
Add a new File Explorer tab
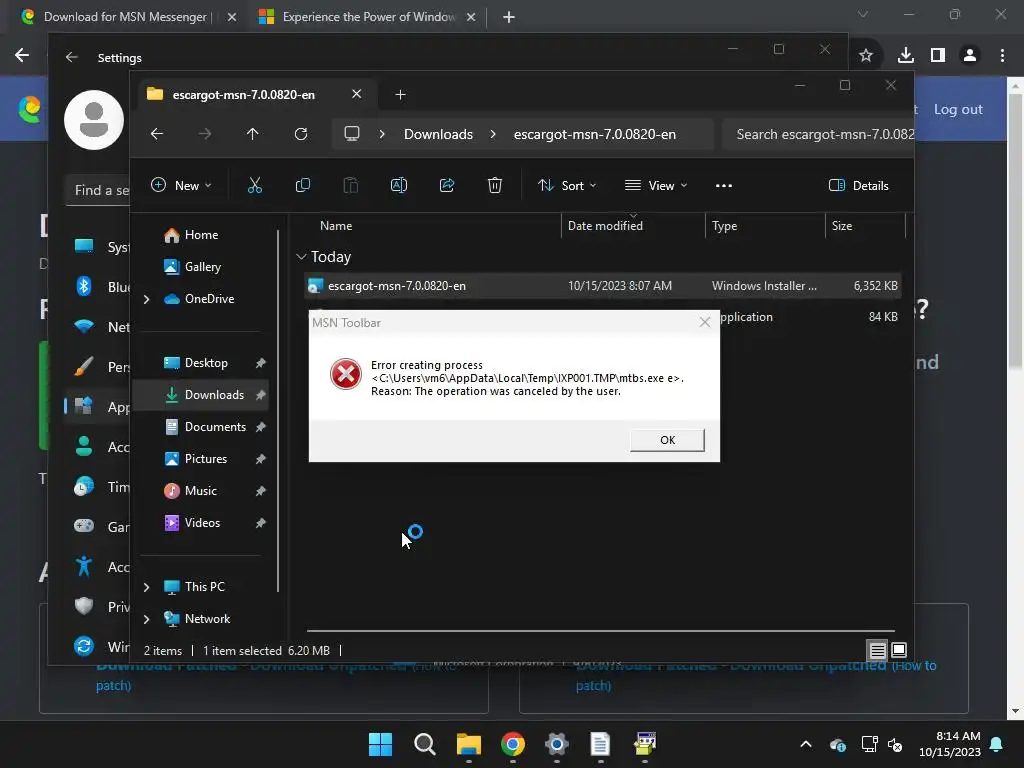tap(400, 95)
